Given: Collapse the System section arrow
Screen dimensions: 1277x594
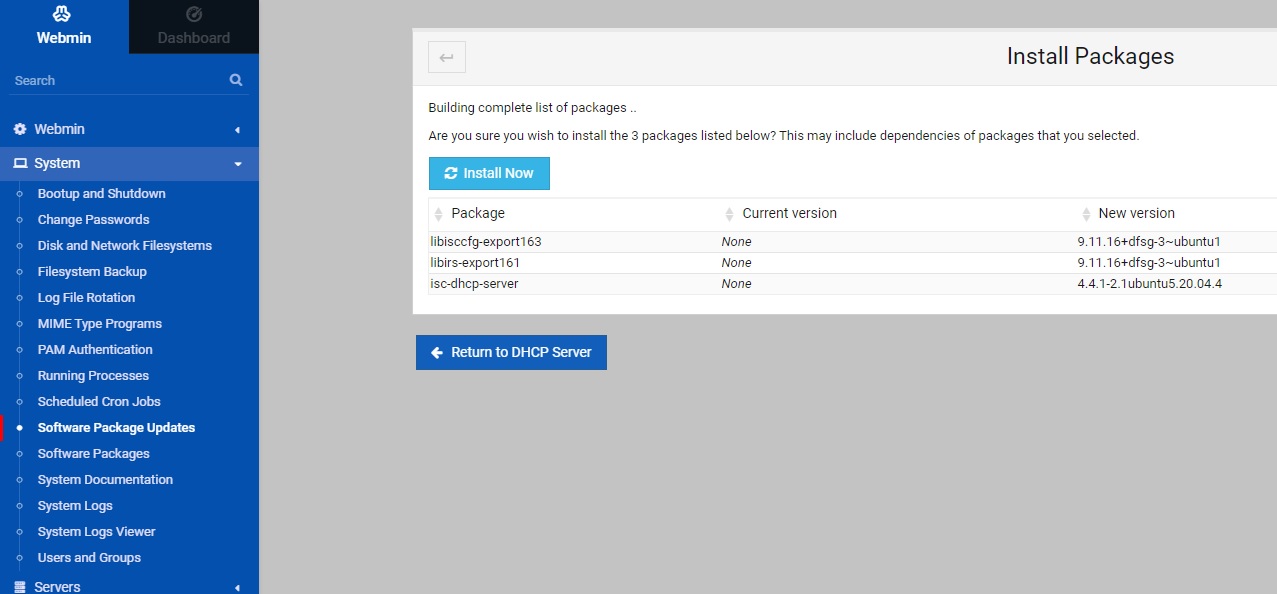Looking at the screenshot, I should pyautogui.click(x=237, y=164).
